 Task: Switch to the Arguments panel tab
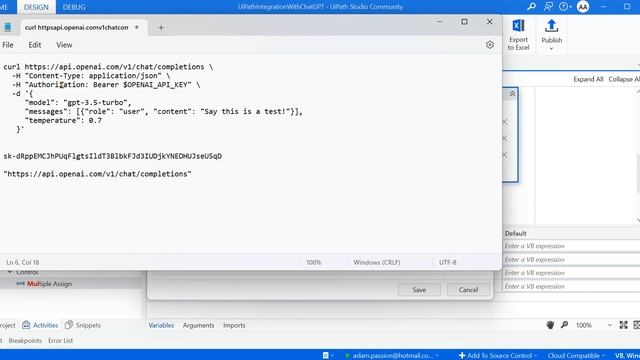[x=198, y=325]
